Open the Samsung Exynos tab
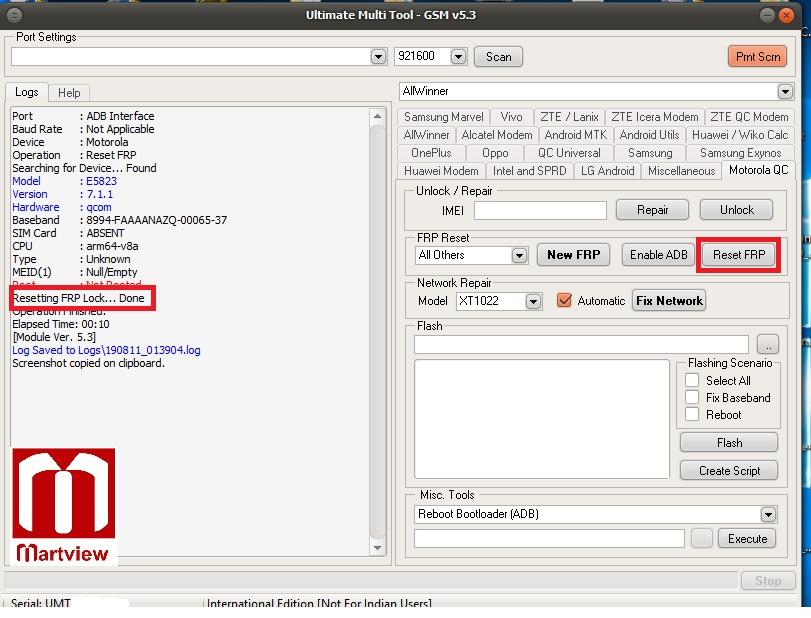The image size is (811, 618). [740, 153]
